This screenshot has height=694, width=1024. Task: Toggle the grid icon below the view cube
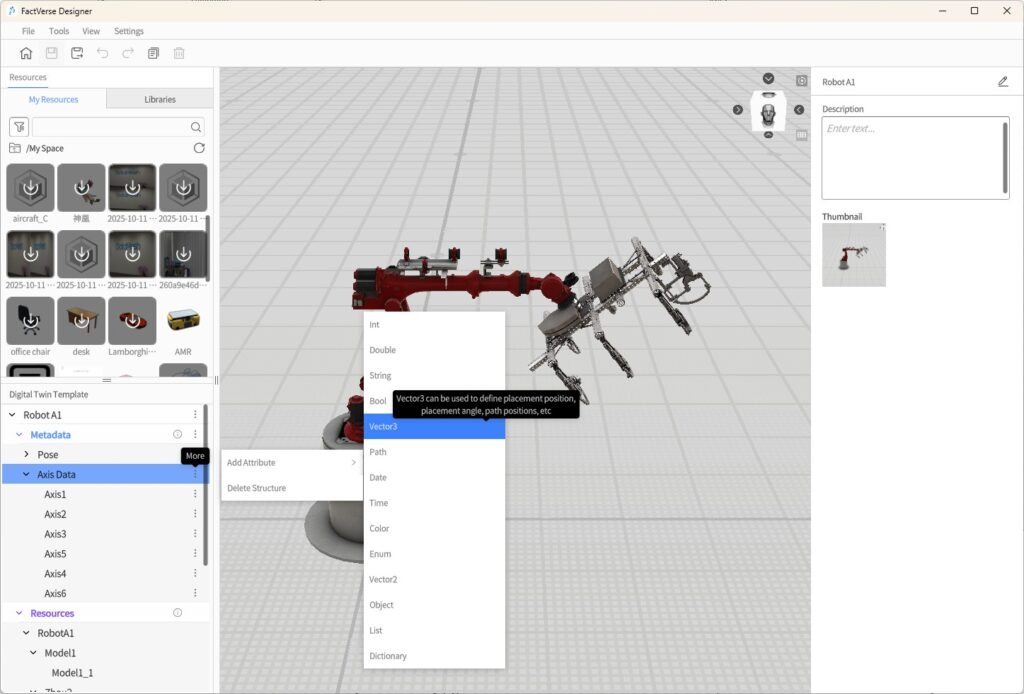coord(801,135)
